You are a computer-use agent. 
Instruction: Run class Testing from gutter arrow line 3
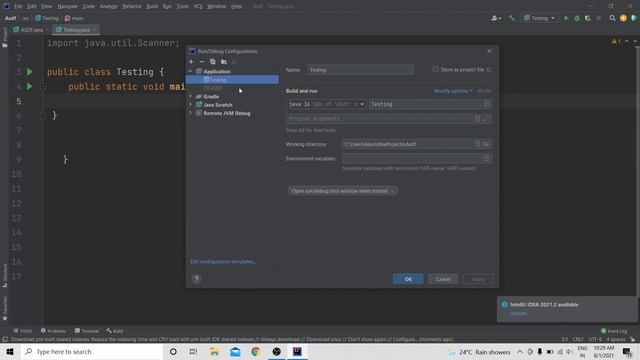pos(30,72)
